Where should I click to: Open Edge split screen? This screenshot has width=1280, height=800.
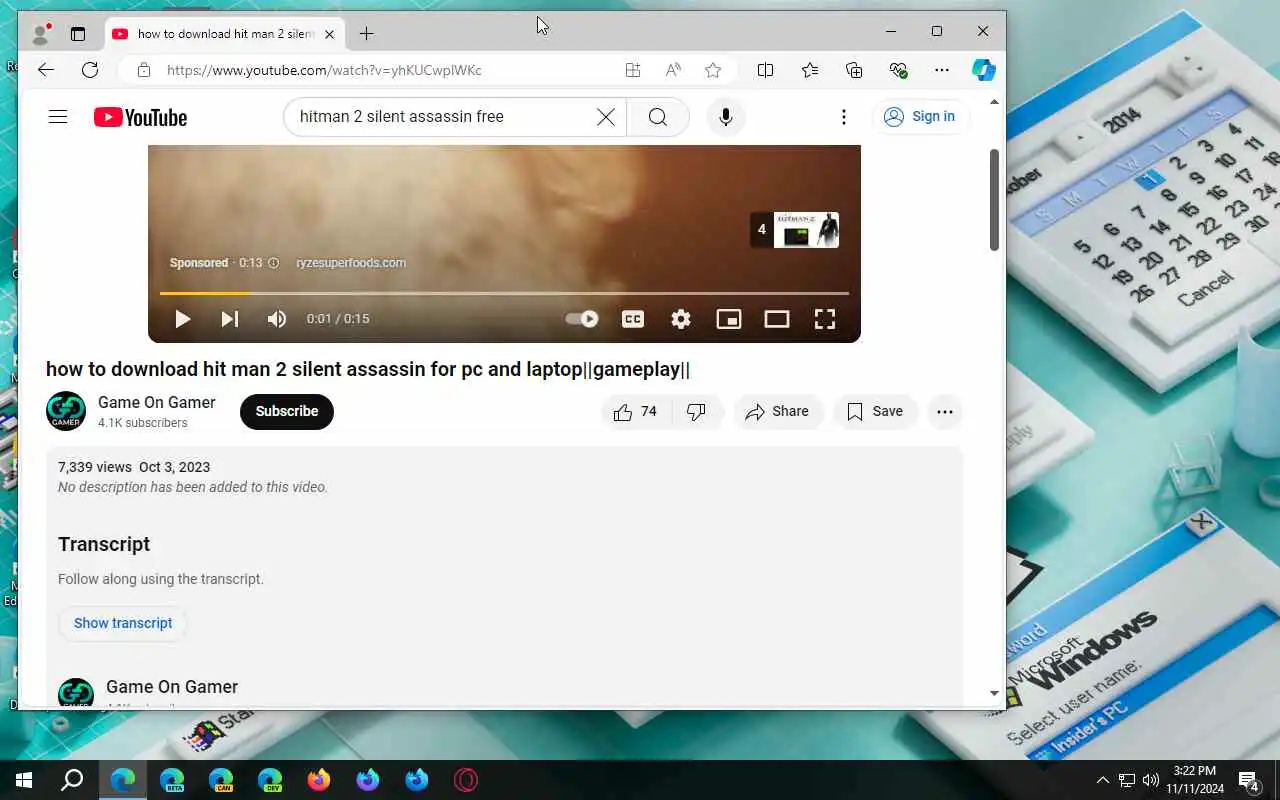765,70
